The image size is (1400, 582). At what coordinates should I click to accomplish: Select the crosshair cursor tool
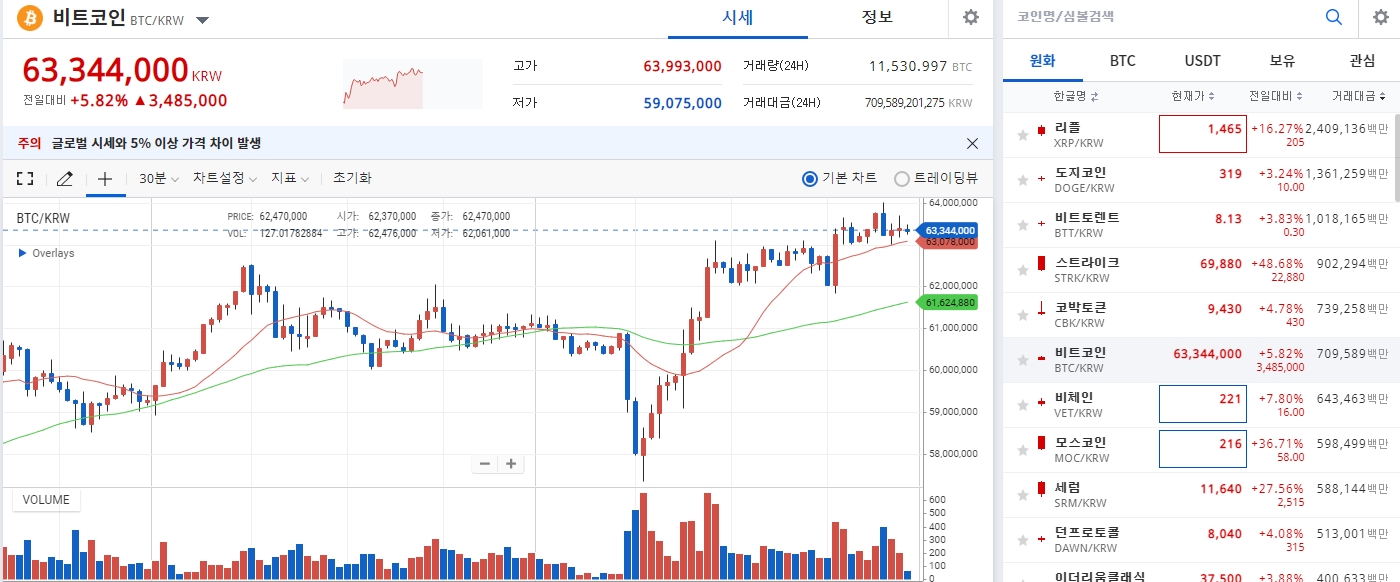click(104, 179)
